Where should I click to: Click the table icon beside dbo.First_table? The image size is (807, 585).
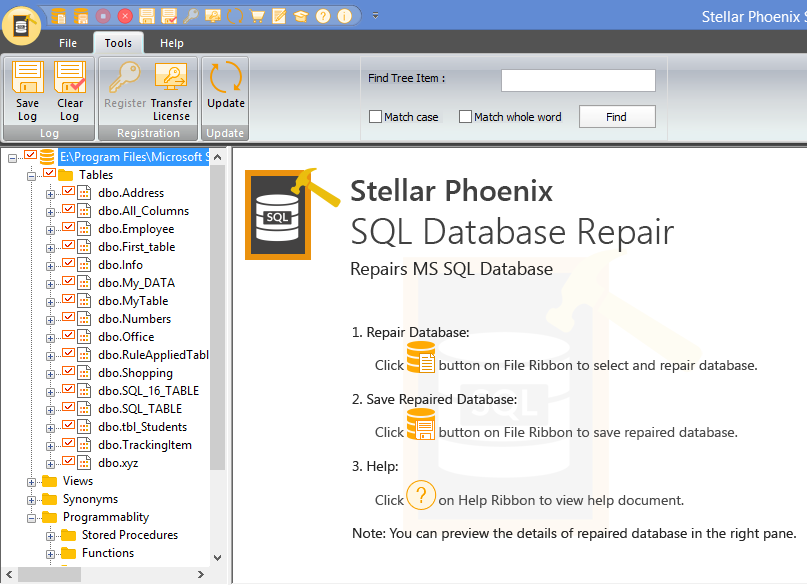click(x=84, y=247)
